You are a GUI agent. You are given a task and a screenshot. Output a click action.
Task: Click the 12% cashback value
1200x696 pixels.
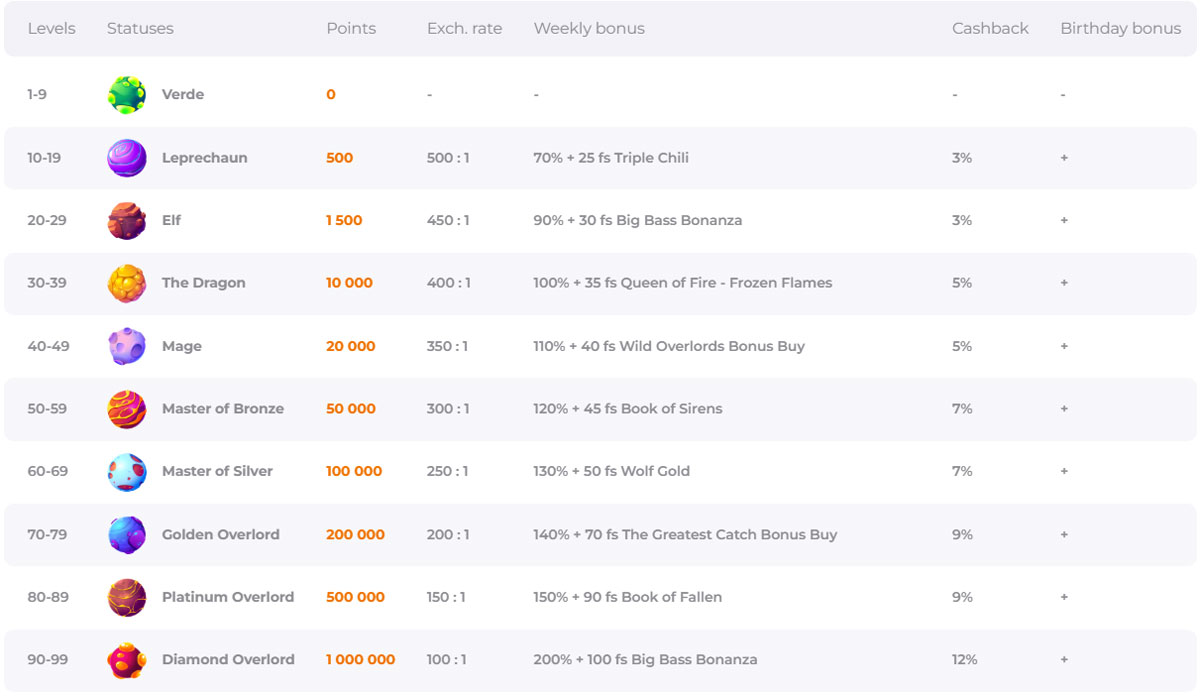pos(965,660)
